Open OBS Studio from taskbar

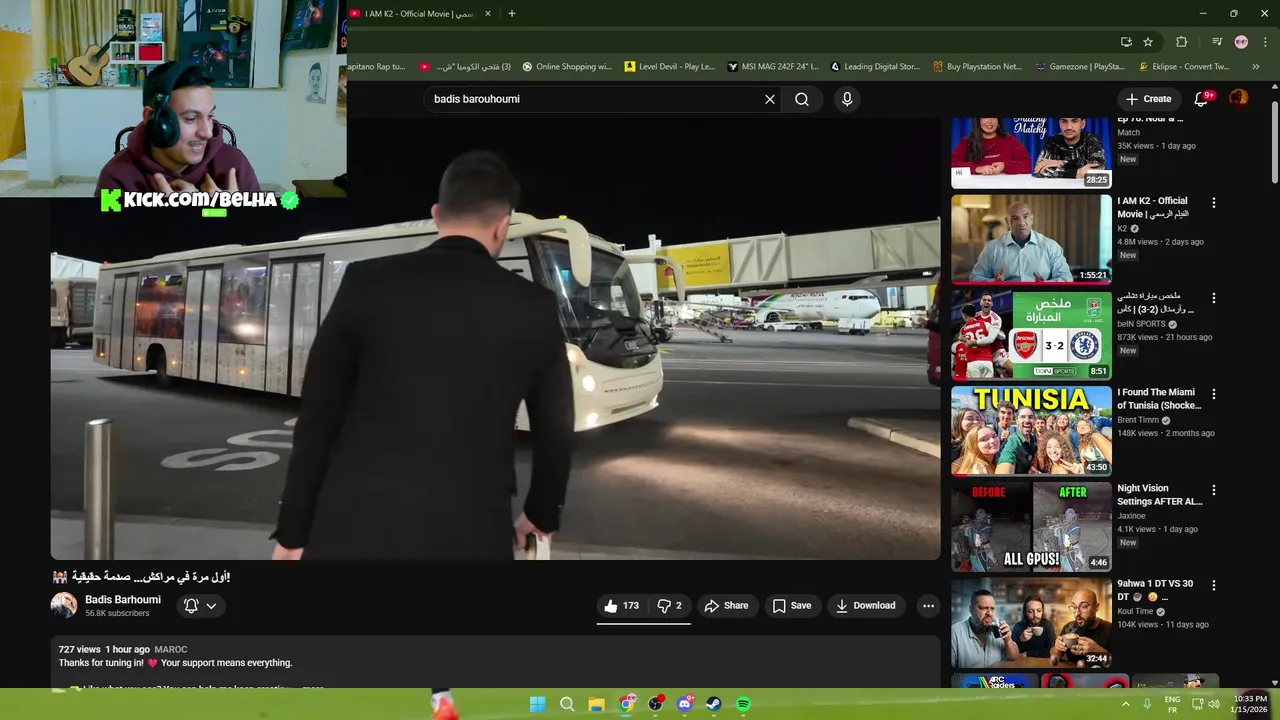(655, 704)
